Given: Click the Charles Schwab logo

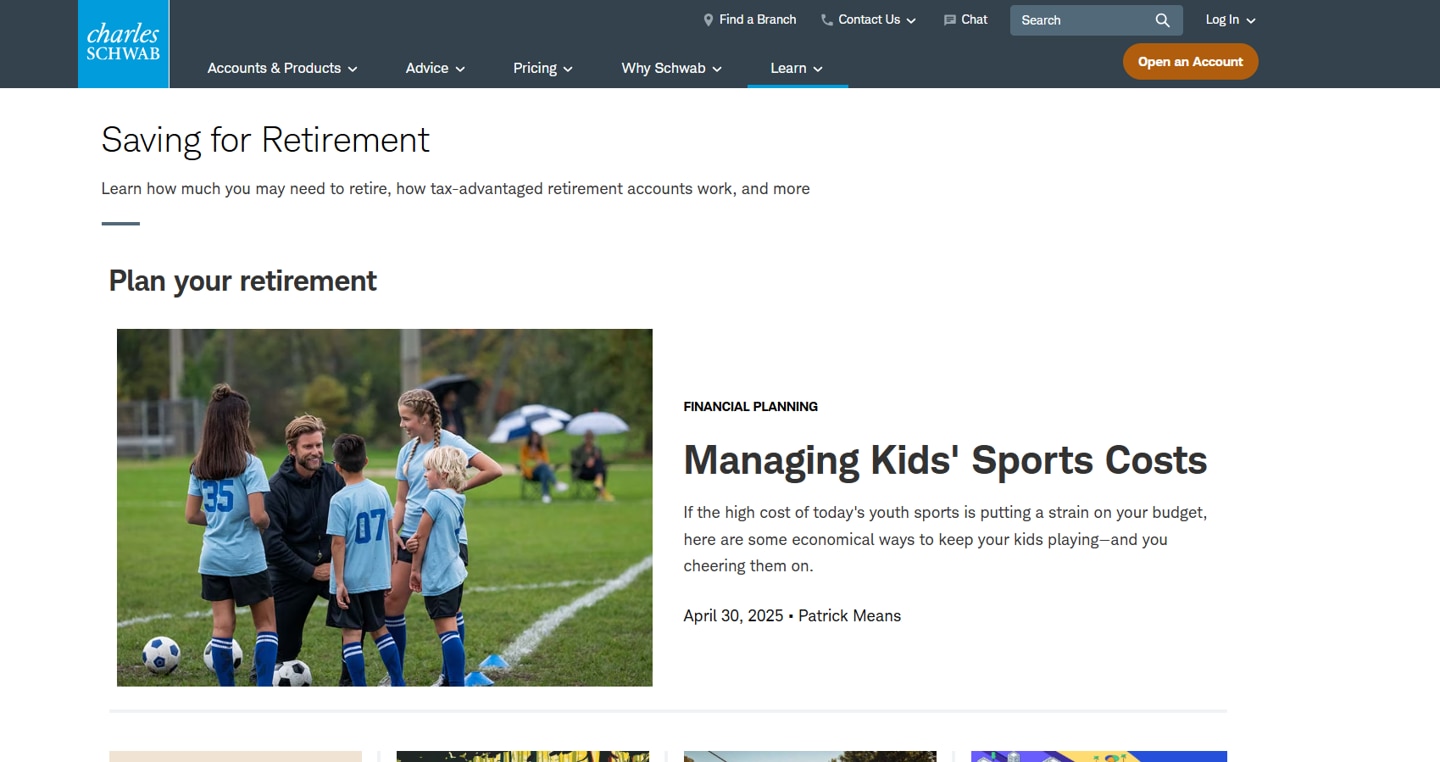Looking at the screenshot, I should [124, 44].
